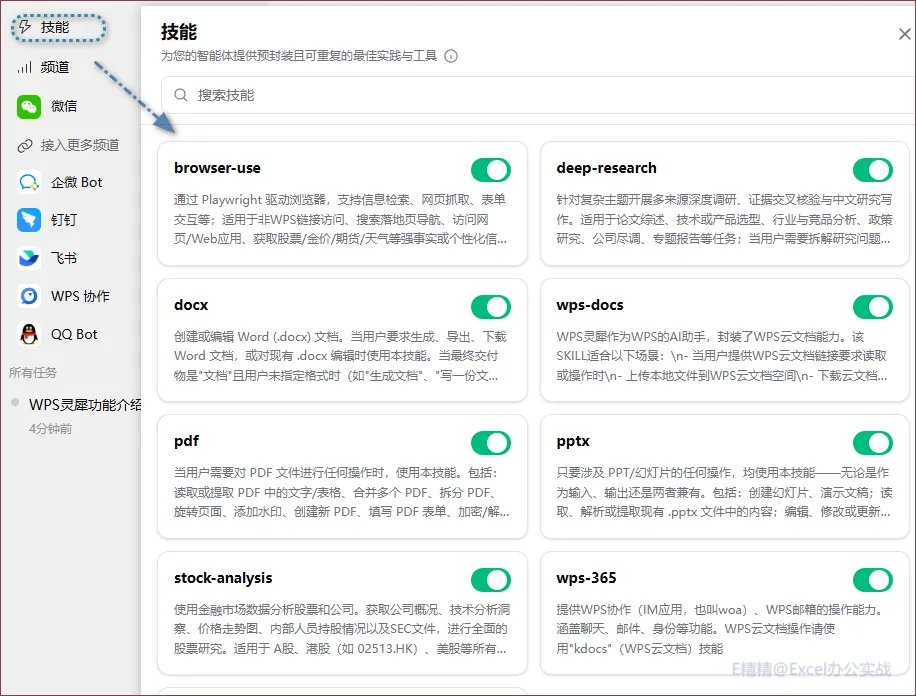Image resolution: width=916 pixels, height=696 pixels.
Task: Turn off the pdf skill switch
Action: [491, 443]
